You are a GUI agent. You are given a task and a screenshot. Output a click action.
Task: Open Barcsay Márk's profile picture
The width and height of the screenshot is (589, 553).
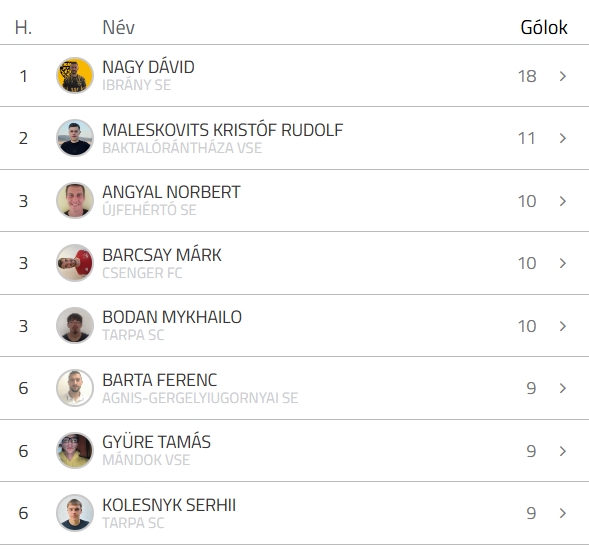[75, 263]
